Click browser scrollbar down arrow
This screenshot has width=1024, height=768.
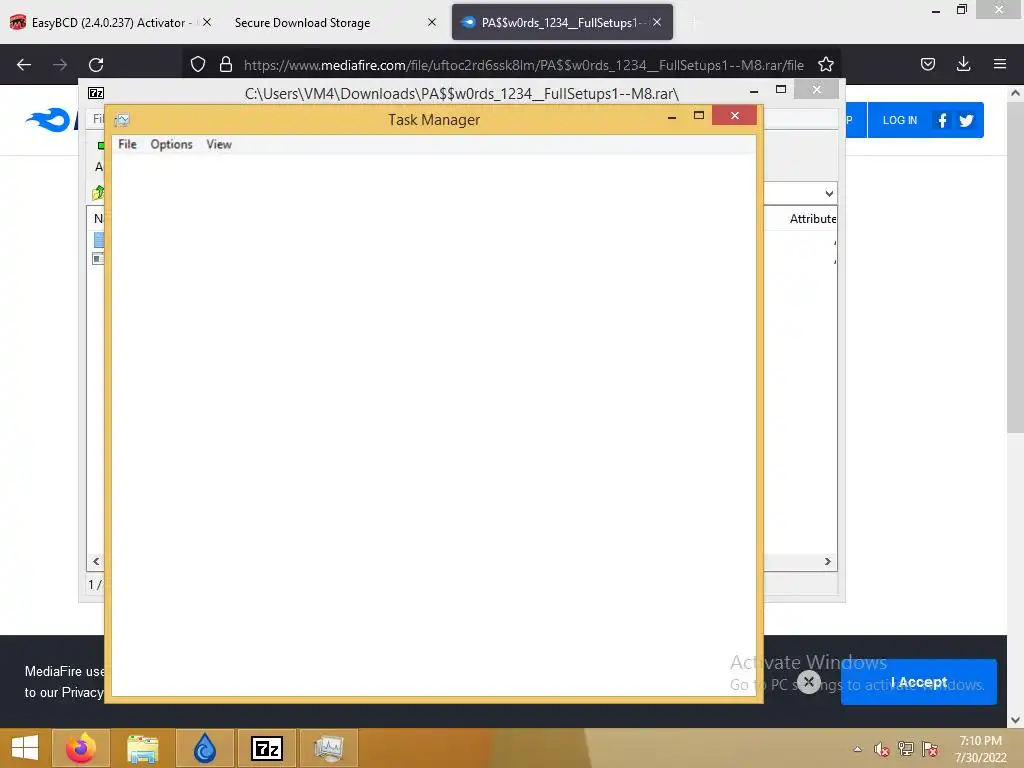point(1015,720)
